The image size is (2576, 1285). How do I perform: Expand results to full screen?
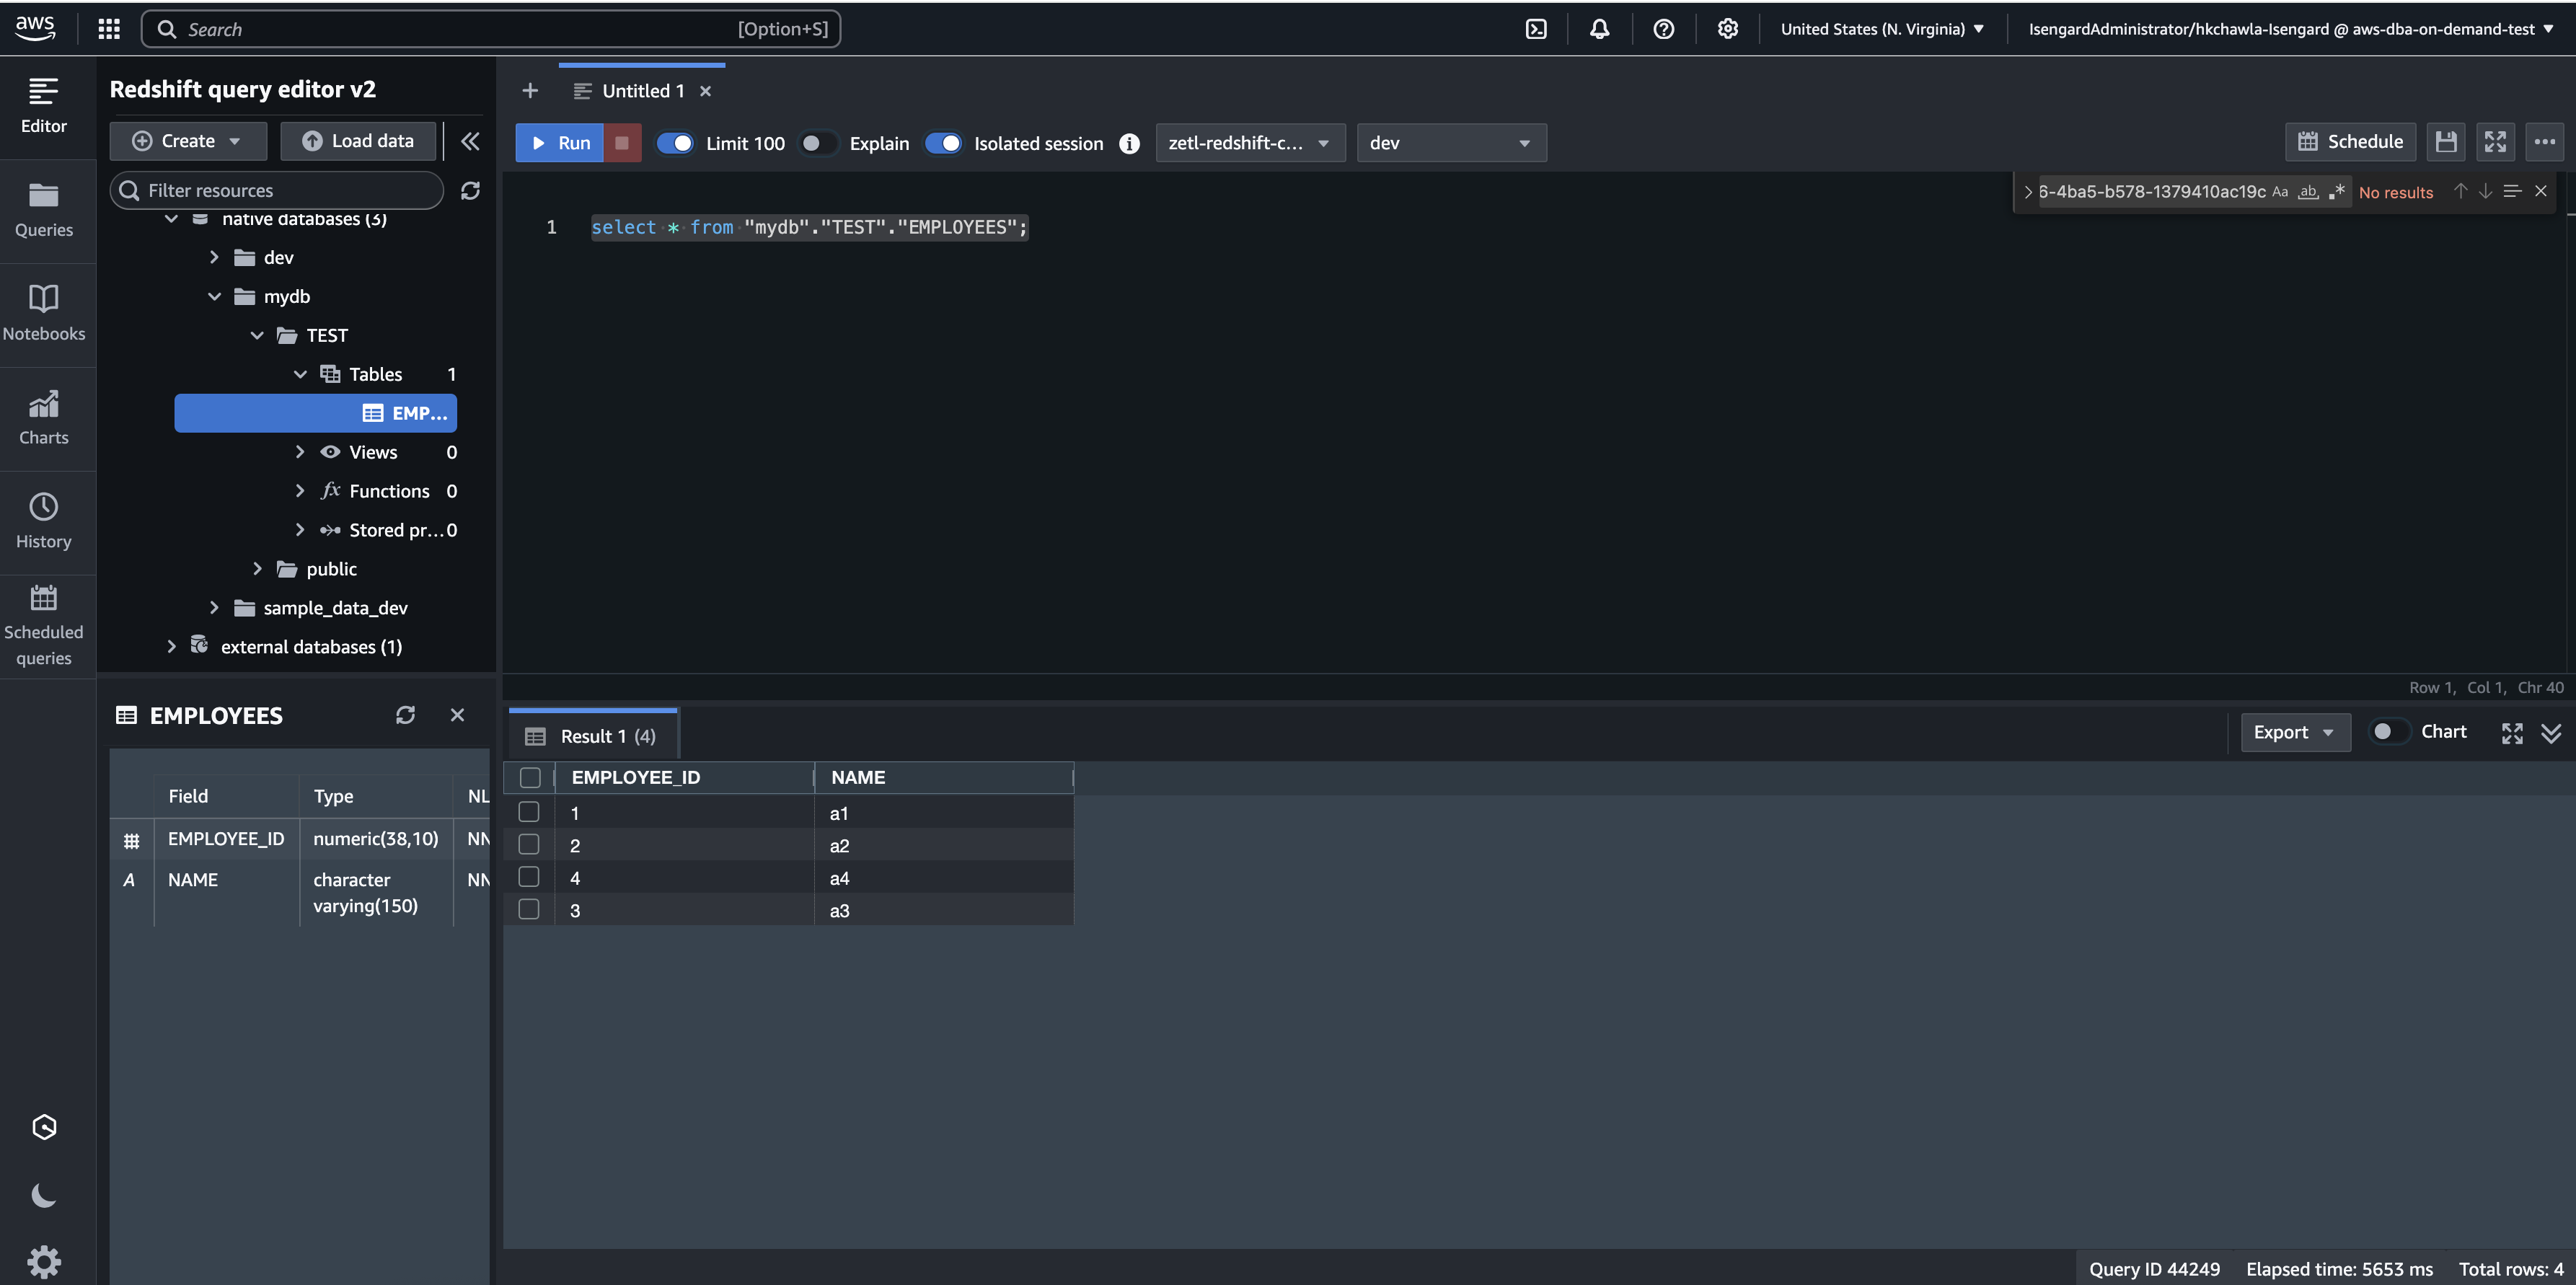point(2512,733)
